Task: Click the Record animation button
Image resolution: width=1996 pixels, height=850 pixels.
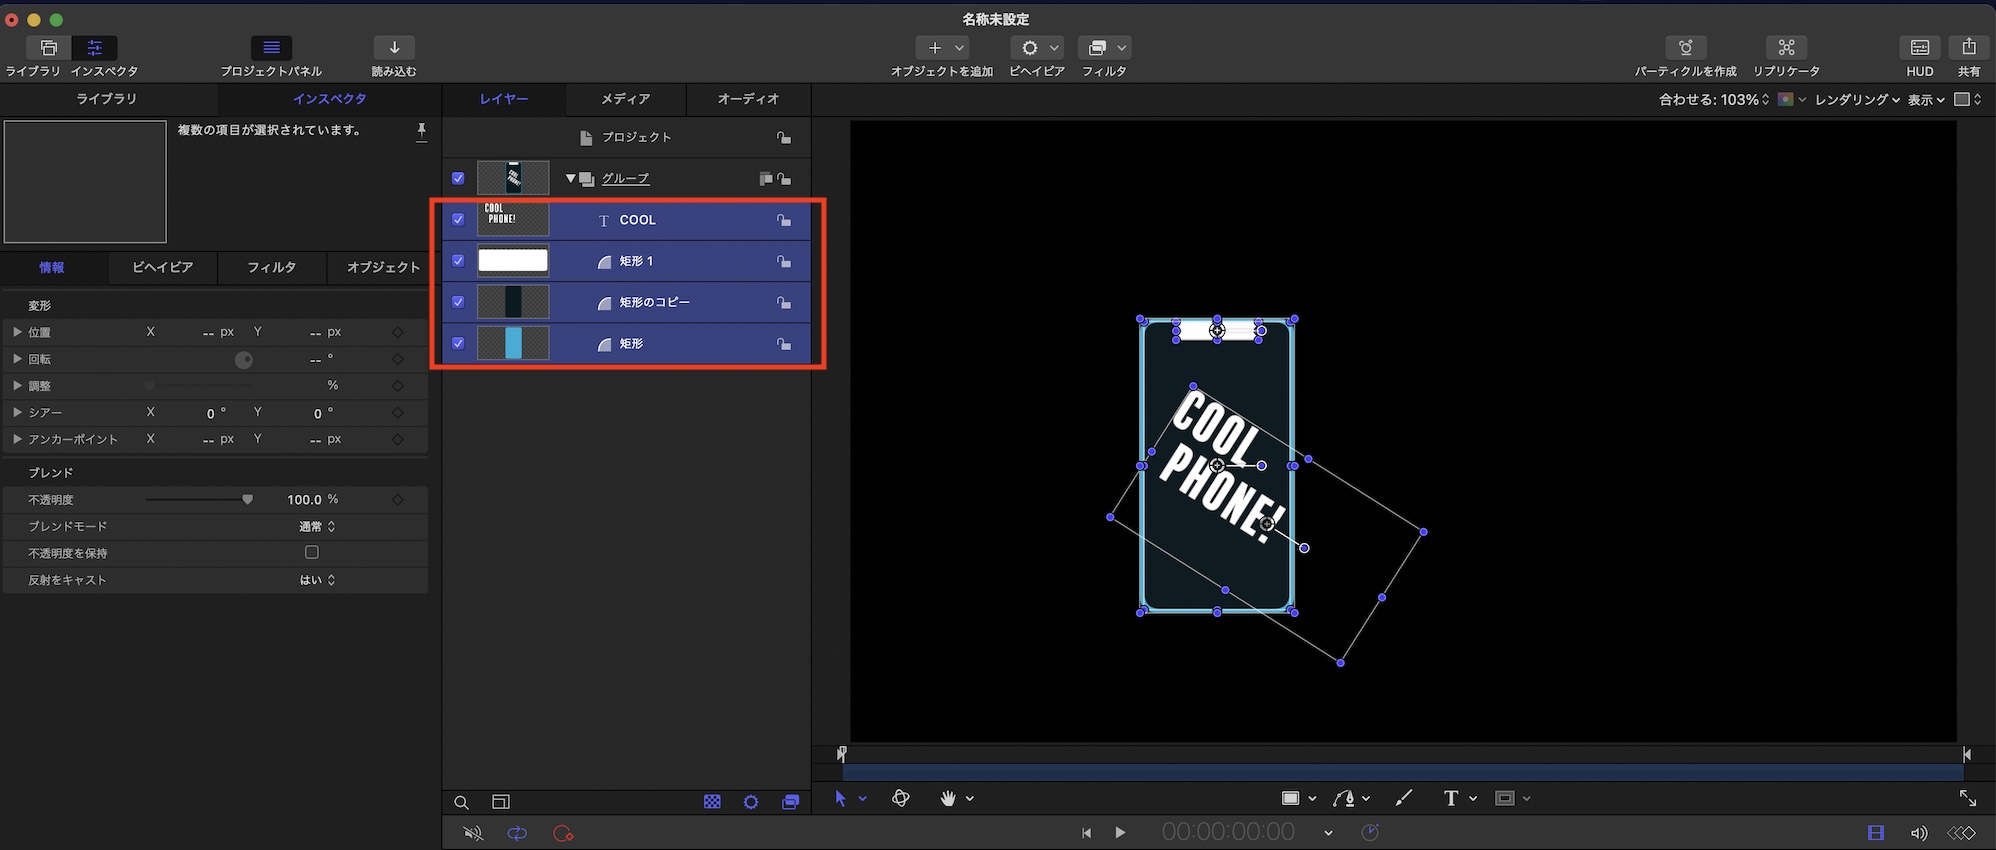Action: tap(563, 833)
